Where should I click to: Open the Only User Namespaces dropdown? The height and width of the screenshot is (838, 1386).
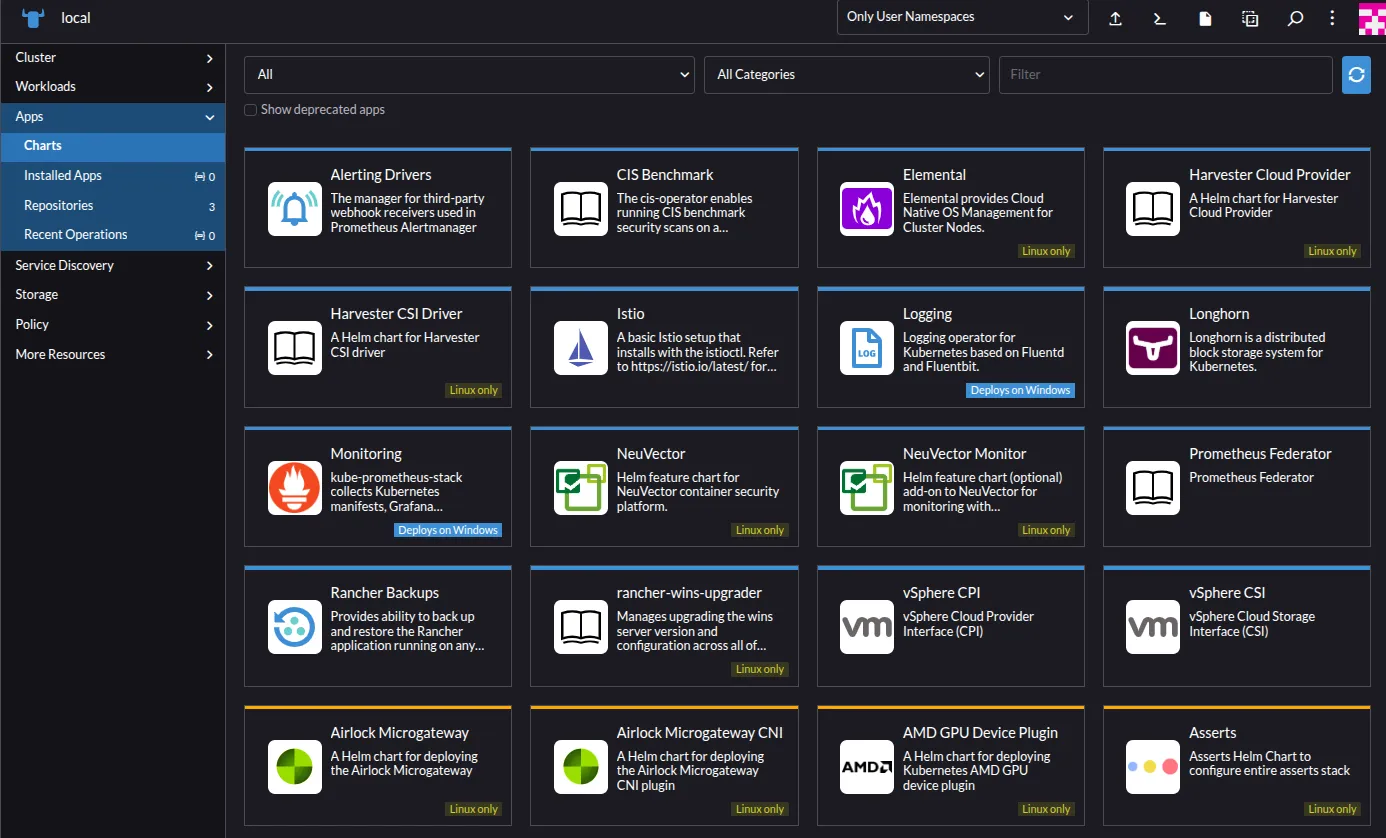coord(962,17)
